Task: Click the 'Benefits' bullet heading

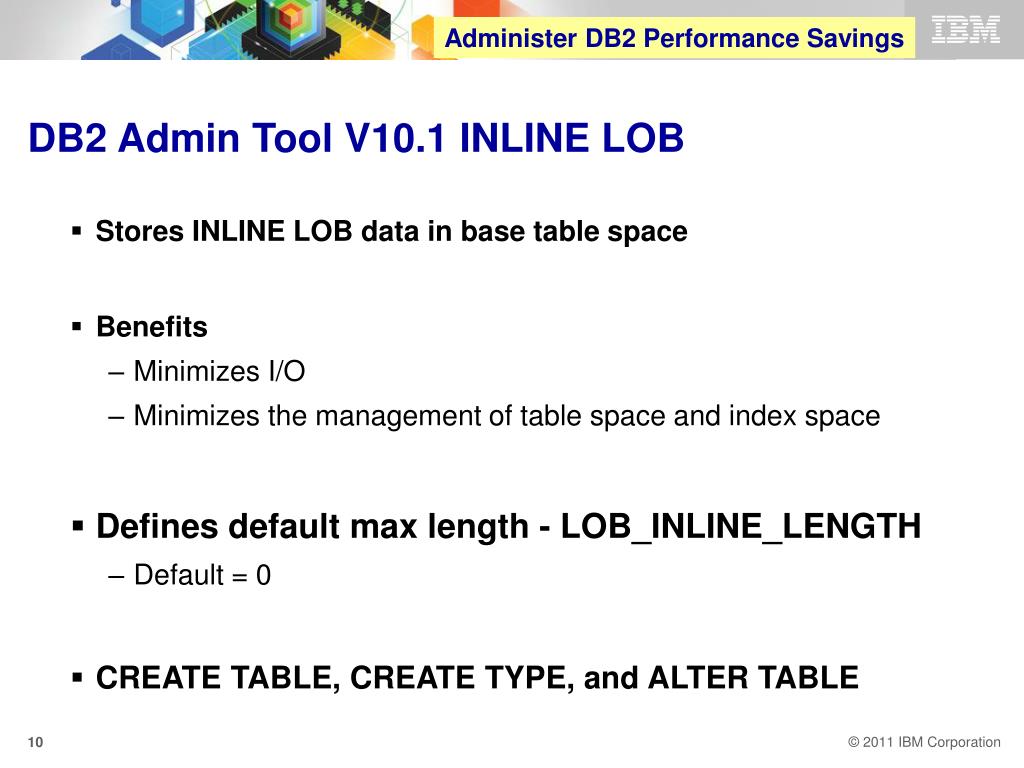Action: (152, 327)
